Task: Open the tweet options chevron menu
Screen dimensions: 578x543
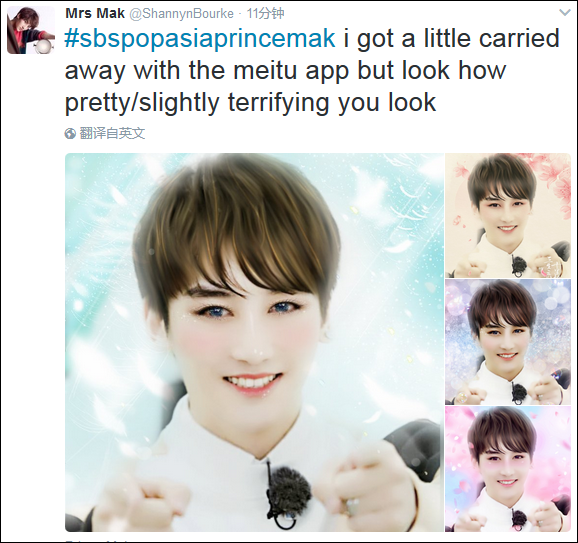Action: point(564,13)
